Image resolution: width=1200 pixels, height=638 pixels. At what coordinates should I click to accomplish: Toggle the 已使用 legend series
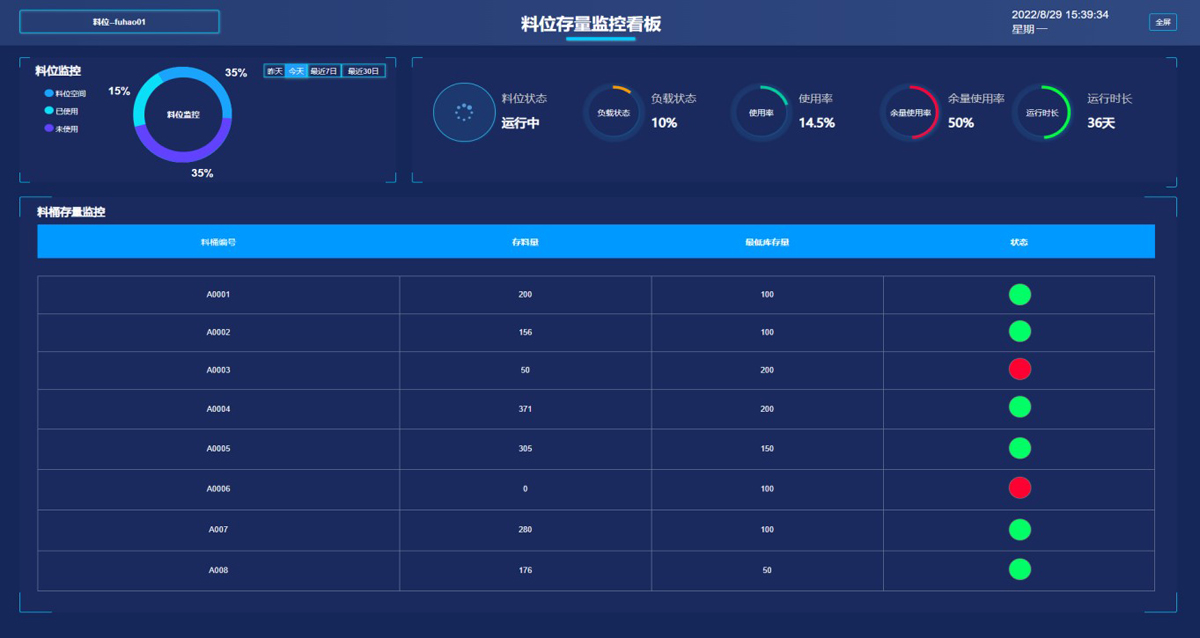coord(62,111)
